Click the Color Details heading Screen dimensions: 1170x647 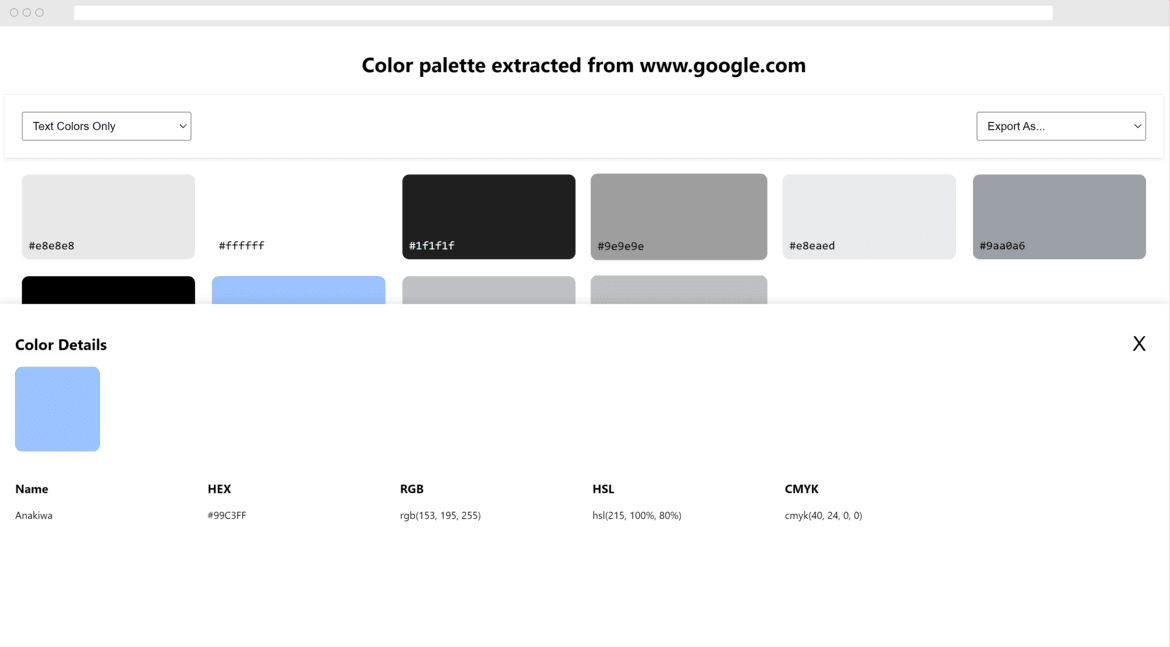pyautogui.click(x=61, y=345)
